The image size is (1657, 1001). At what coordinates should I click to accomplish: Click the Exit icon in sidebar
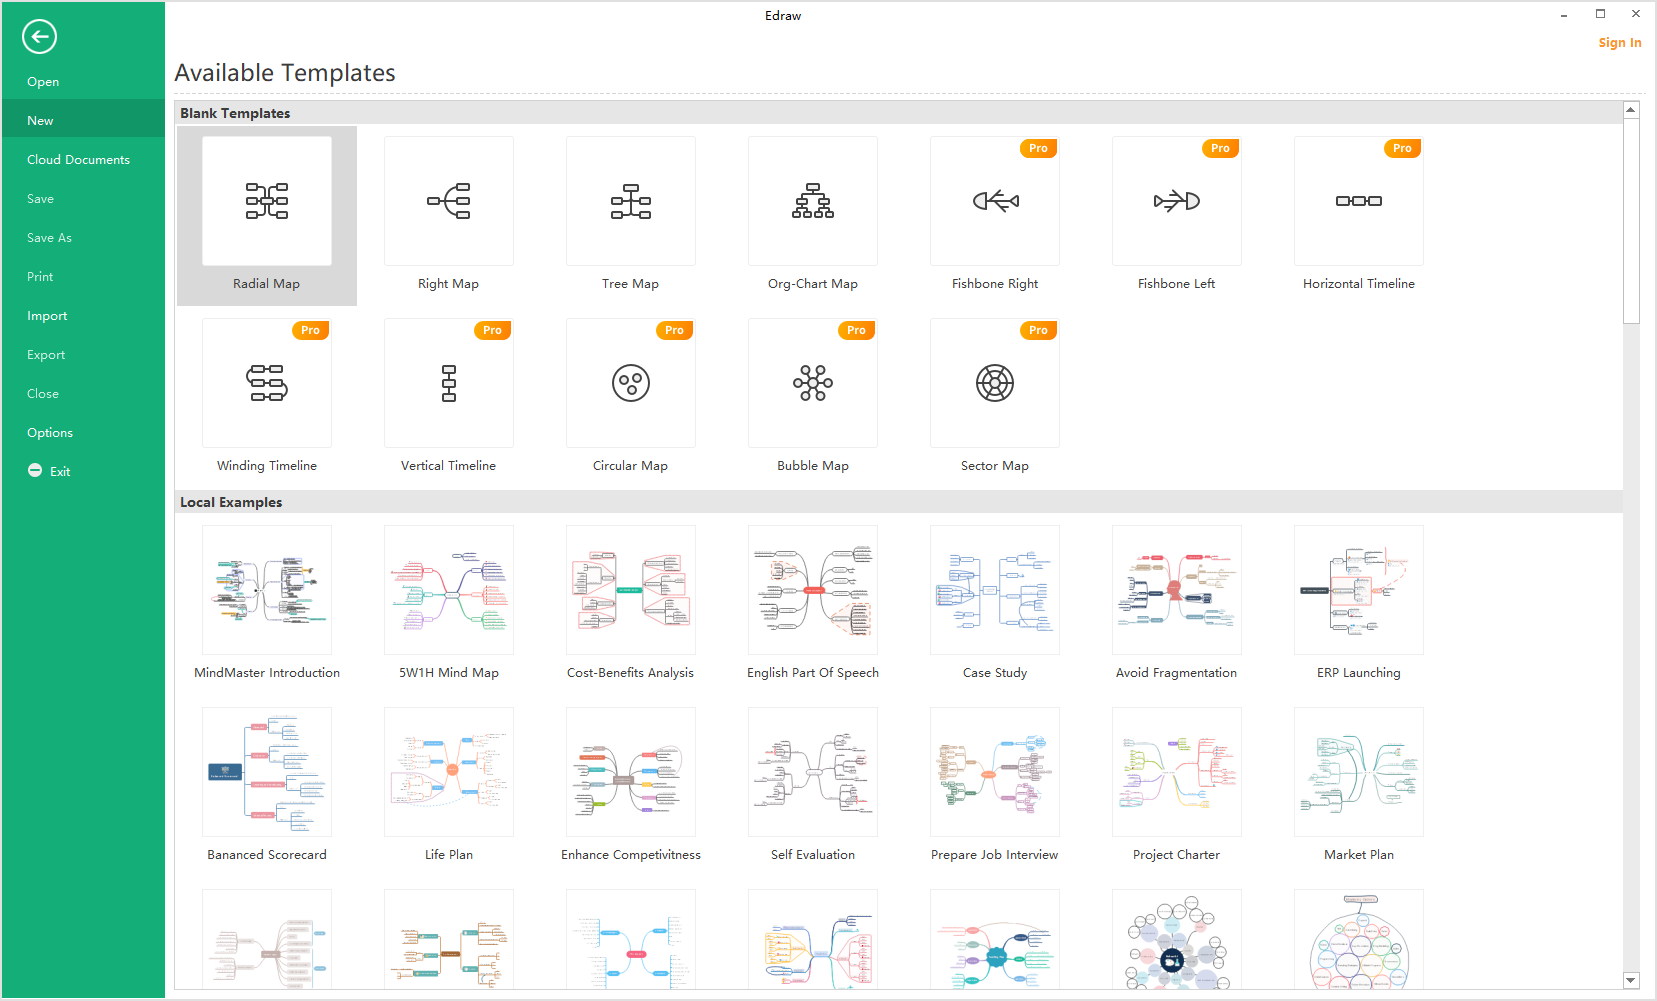(35, 471)
